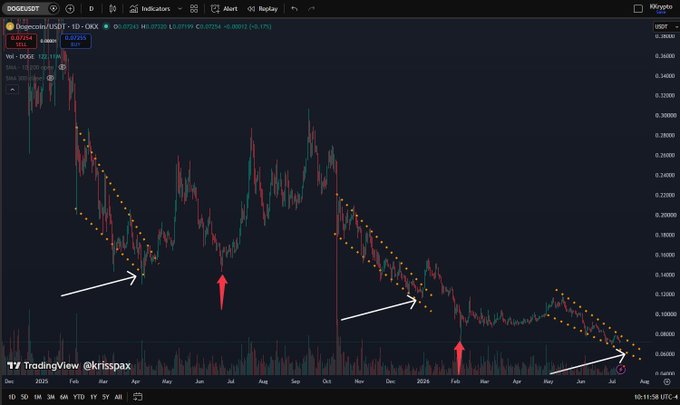Open the DOGEUSDT symbol search
Image resolution: width=680 pixels, height=405 pixels.
(23, 9)
